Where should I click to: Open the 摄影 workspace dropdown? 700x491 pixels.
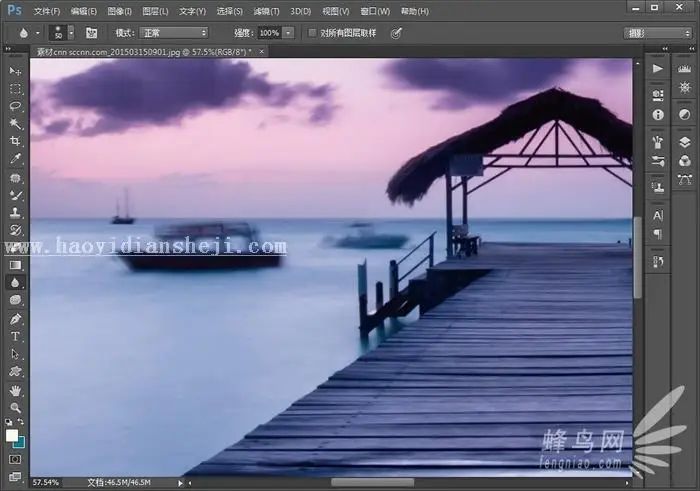(x=657, y=33)
